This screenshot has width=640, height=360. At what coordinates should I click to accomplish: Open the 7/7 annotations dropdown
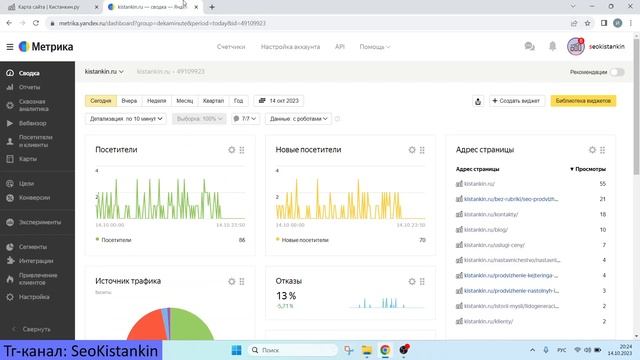[245, 119]
